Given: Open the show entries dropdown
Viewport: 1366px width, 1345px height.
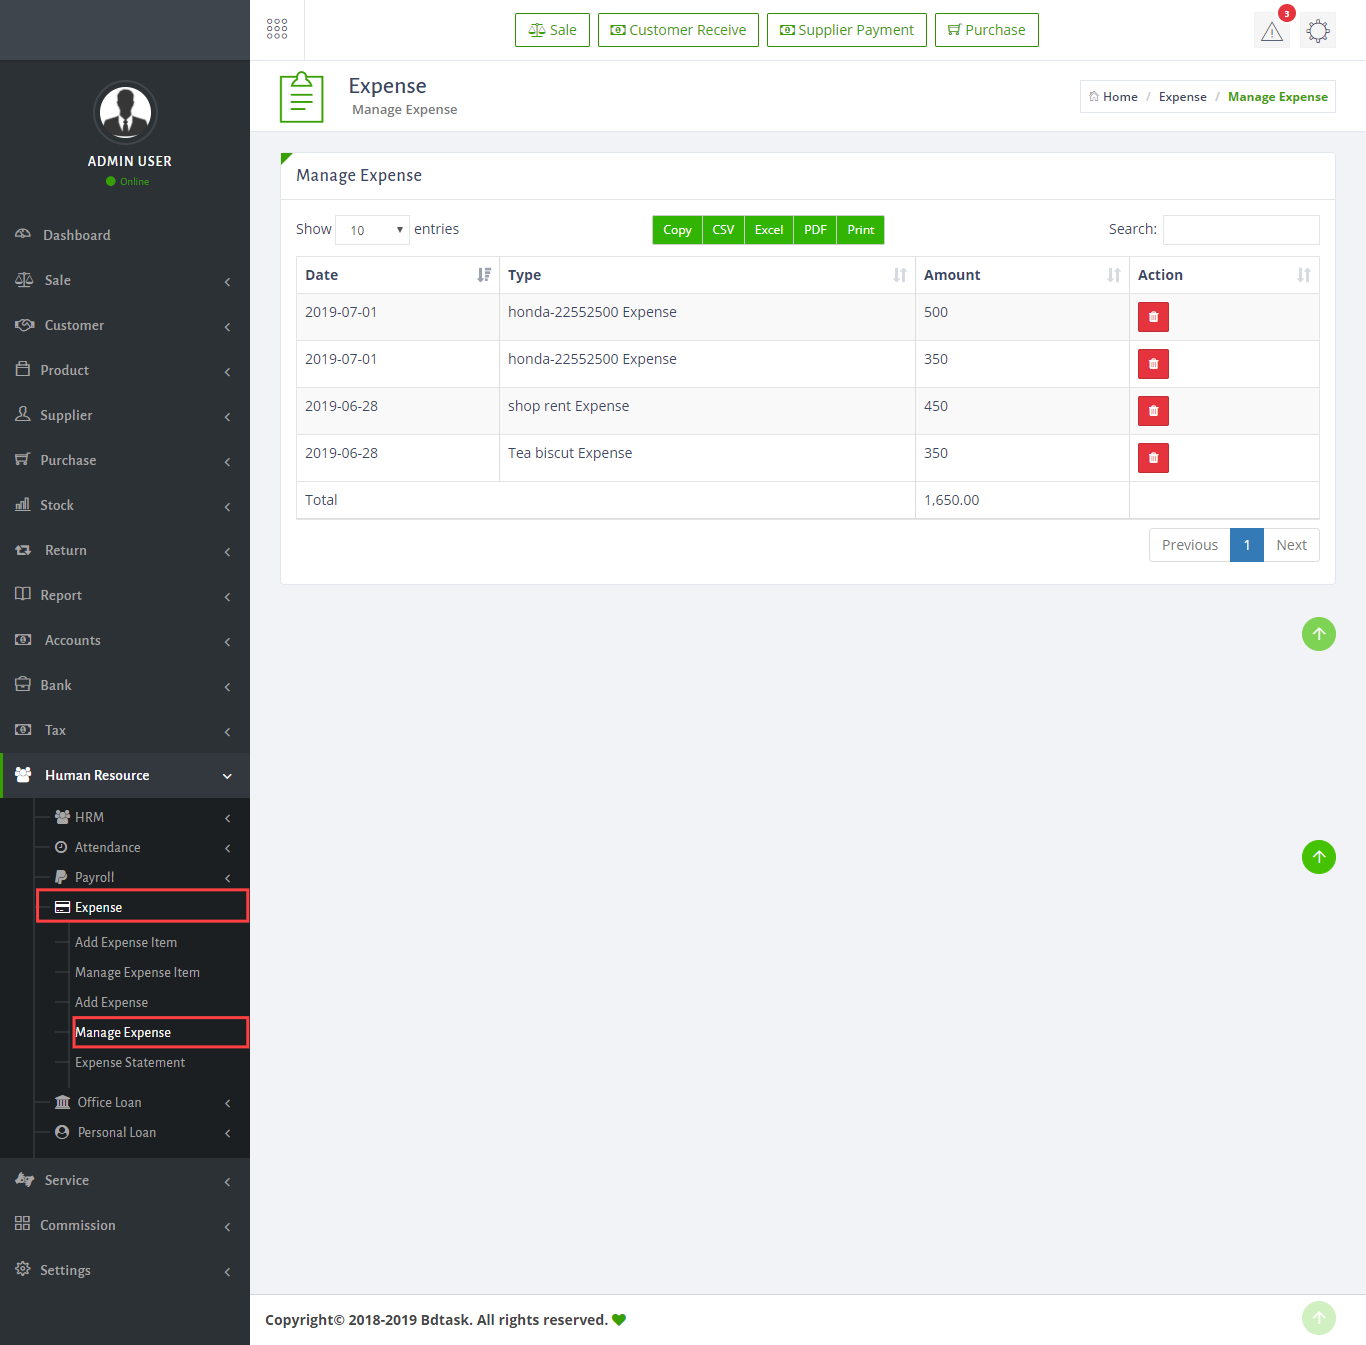Looking at the screenshot, I should 372,230.
